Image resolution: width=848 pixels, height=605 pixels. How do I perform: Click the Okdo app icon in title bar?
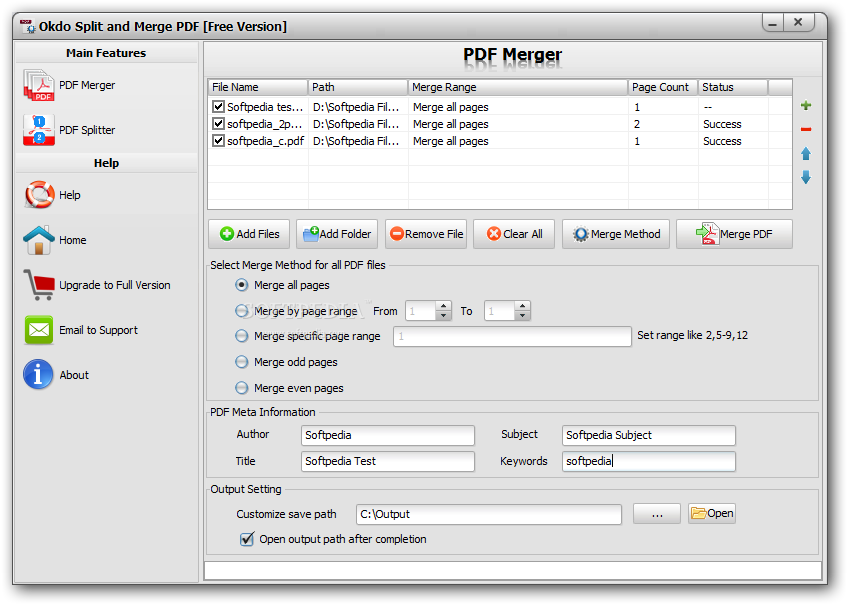pyautogui.click(x=28, y=26)
